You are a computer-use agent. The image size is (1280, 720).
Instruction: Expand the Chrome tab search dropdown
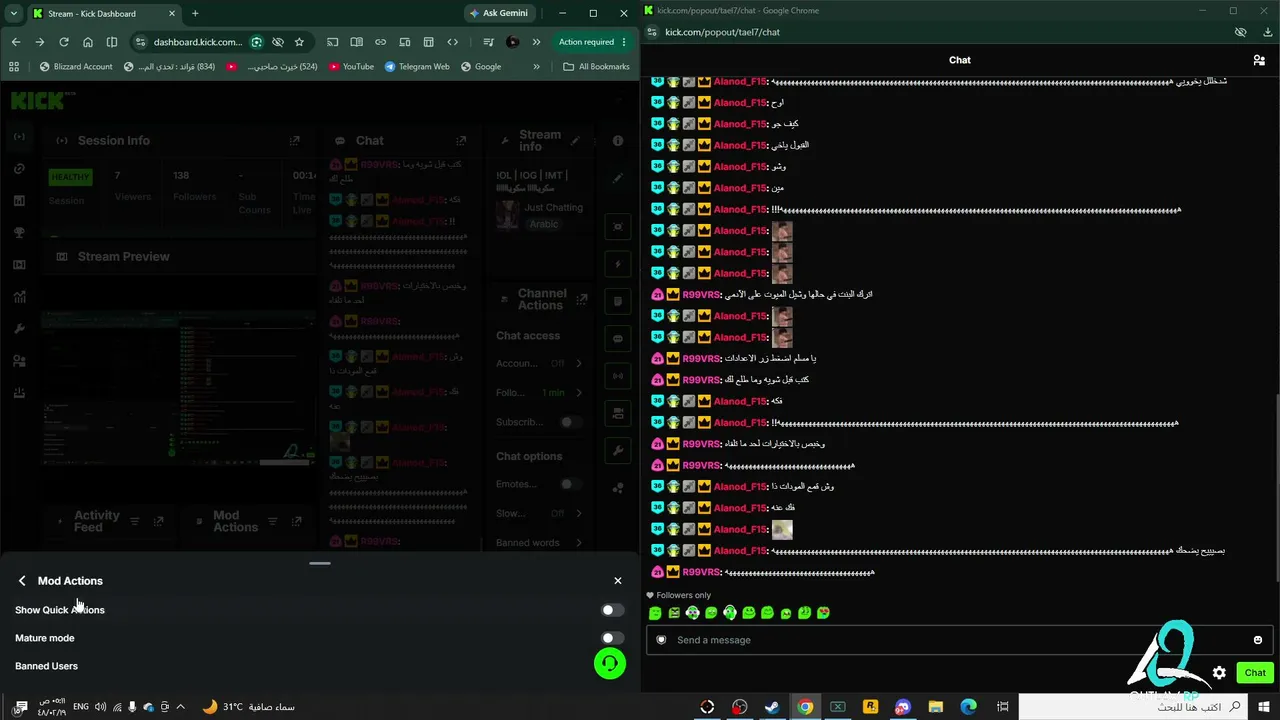14,13
